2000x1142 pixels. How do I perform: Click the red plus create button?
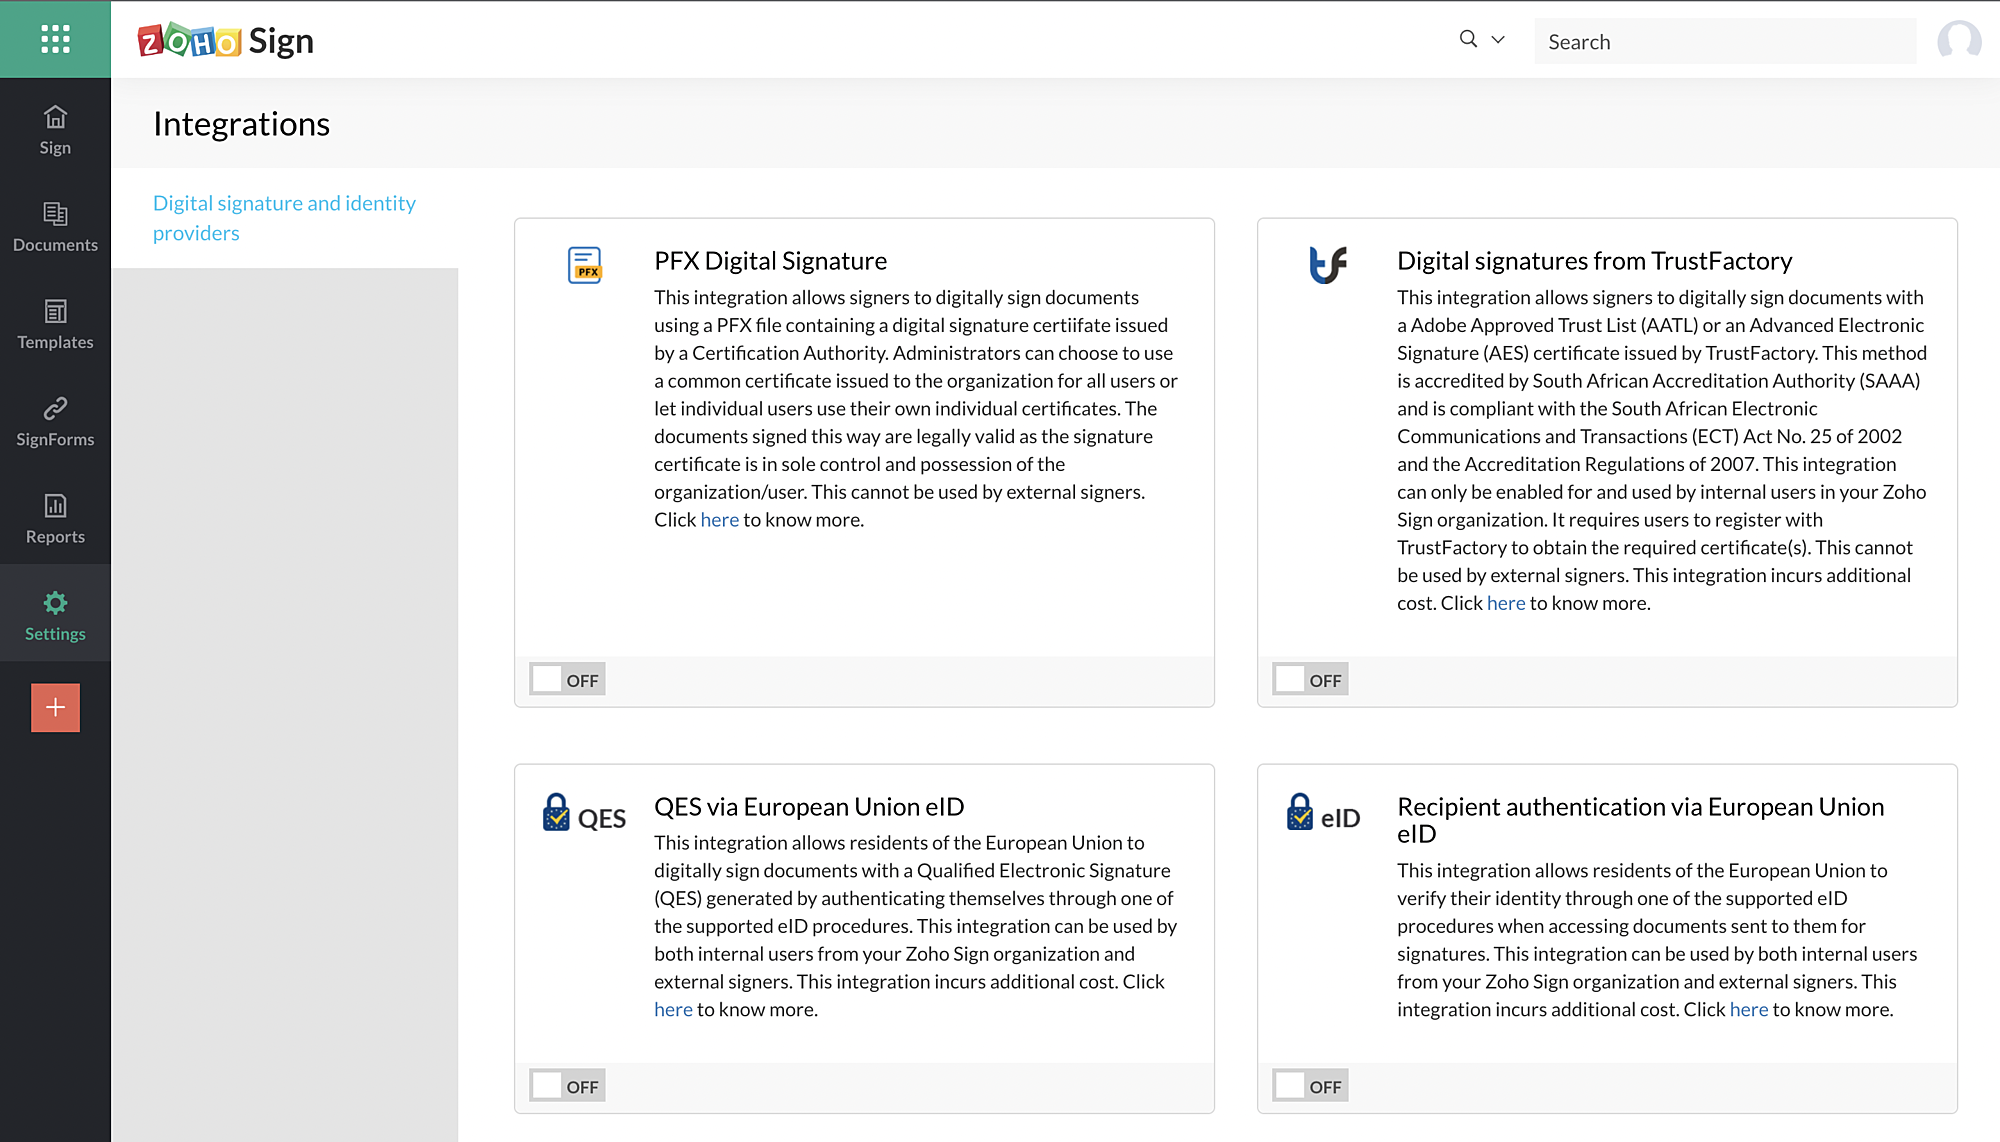point(55,707)
